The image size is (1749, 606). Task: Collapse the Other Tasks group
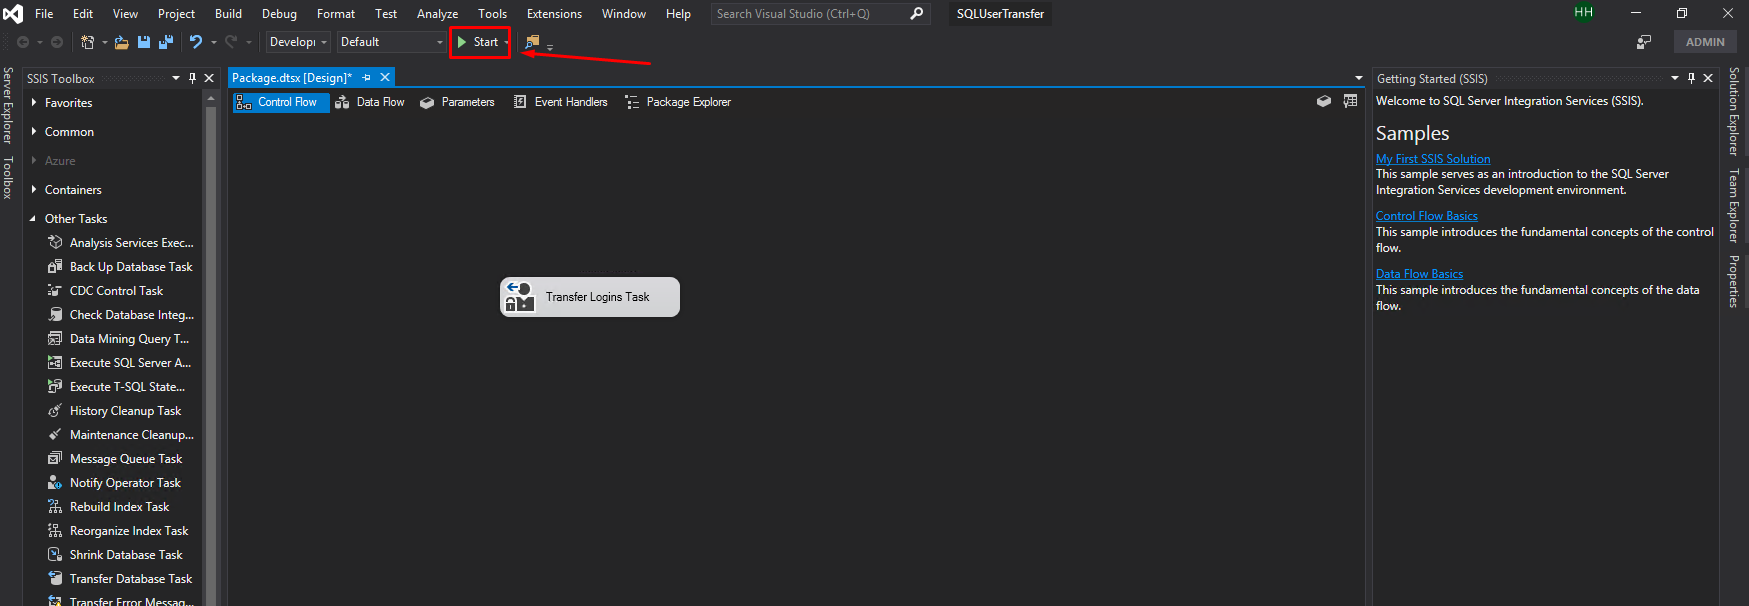coord(34,219)
